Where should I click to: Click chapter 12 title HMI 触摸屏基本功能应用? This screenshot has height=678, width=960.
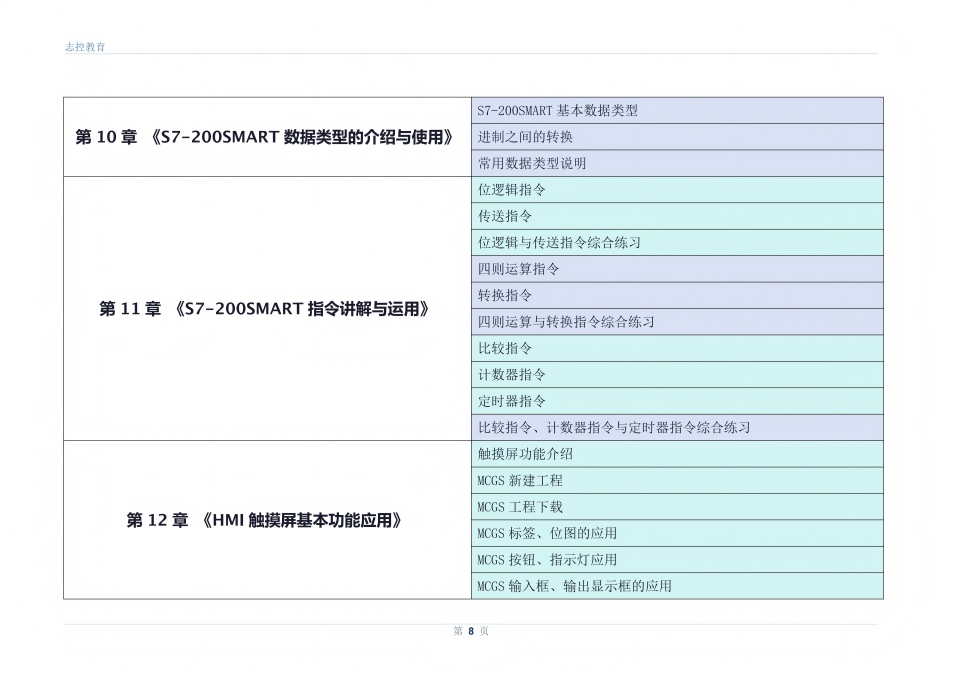268,520
